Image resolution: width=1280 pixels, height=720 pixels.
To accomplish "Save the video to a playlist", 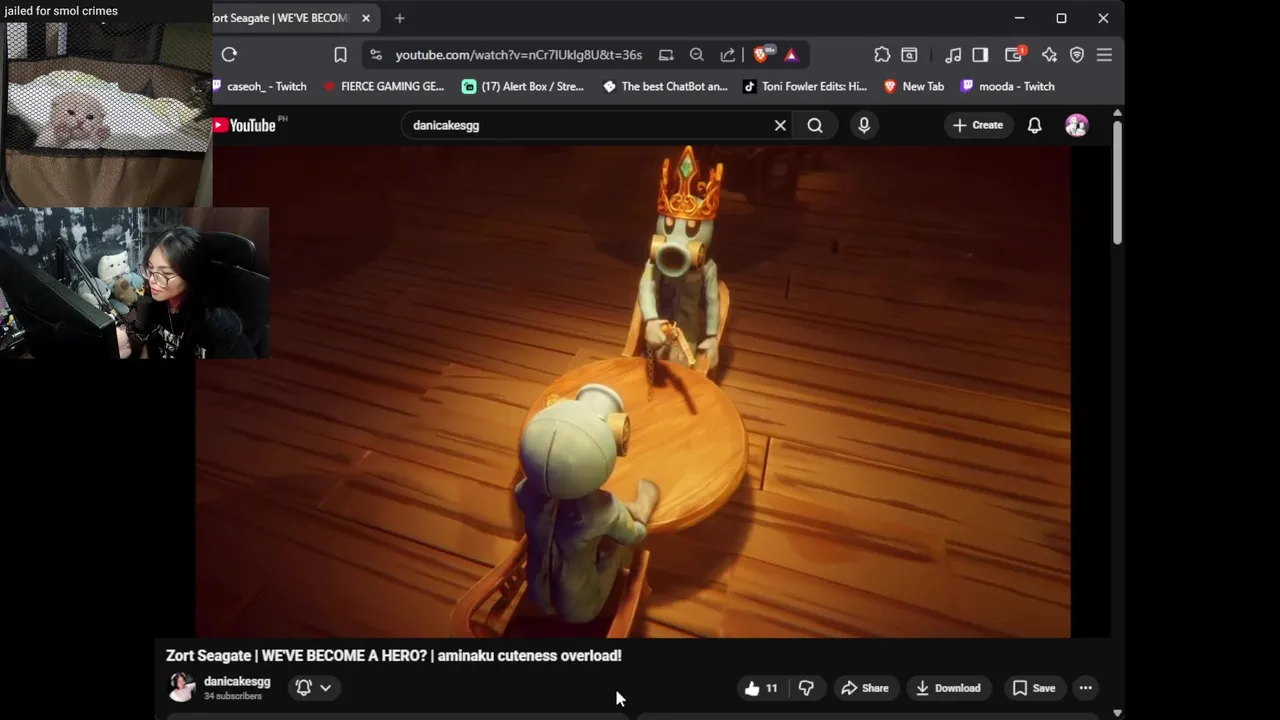I will (x=1034, y=688).
